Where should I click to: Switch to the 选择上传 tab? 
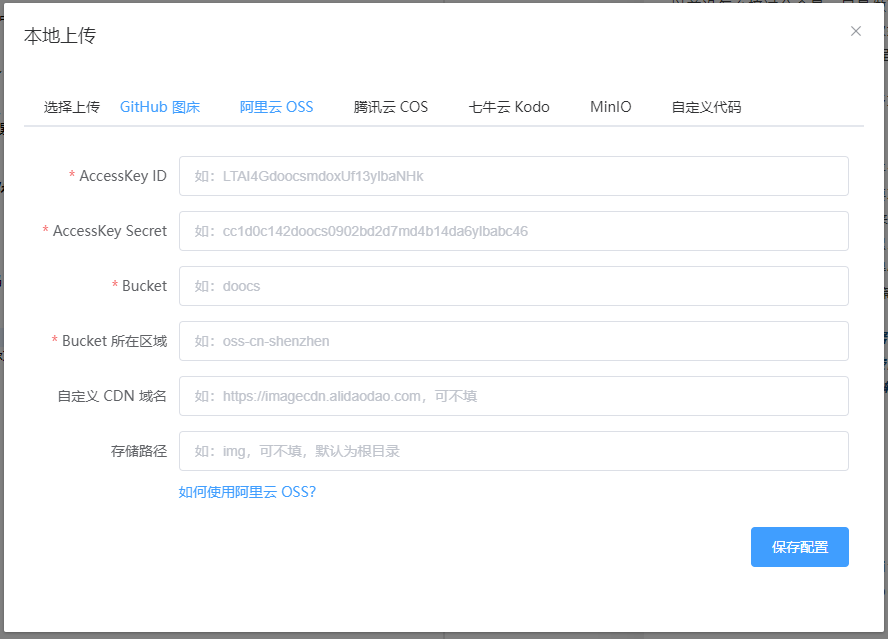click(x=72, y=107)
